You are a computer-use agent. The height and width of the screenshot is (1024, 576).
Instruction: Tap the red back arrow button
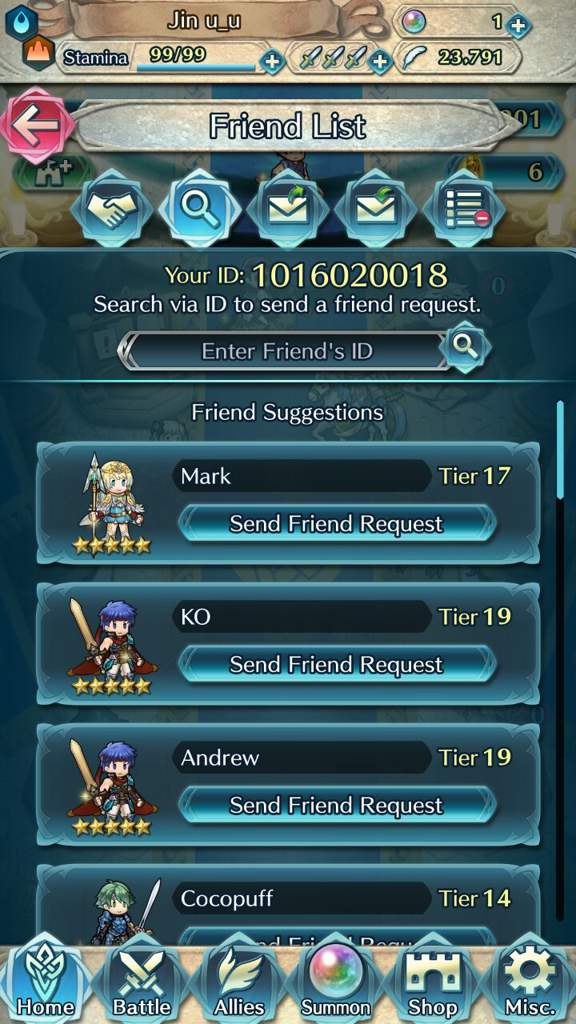[x=37, y=125]
